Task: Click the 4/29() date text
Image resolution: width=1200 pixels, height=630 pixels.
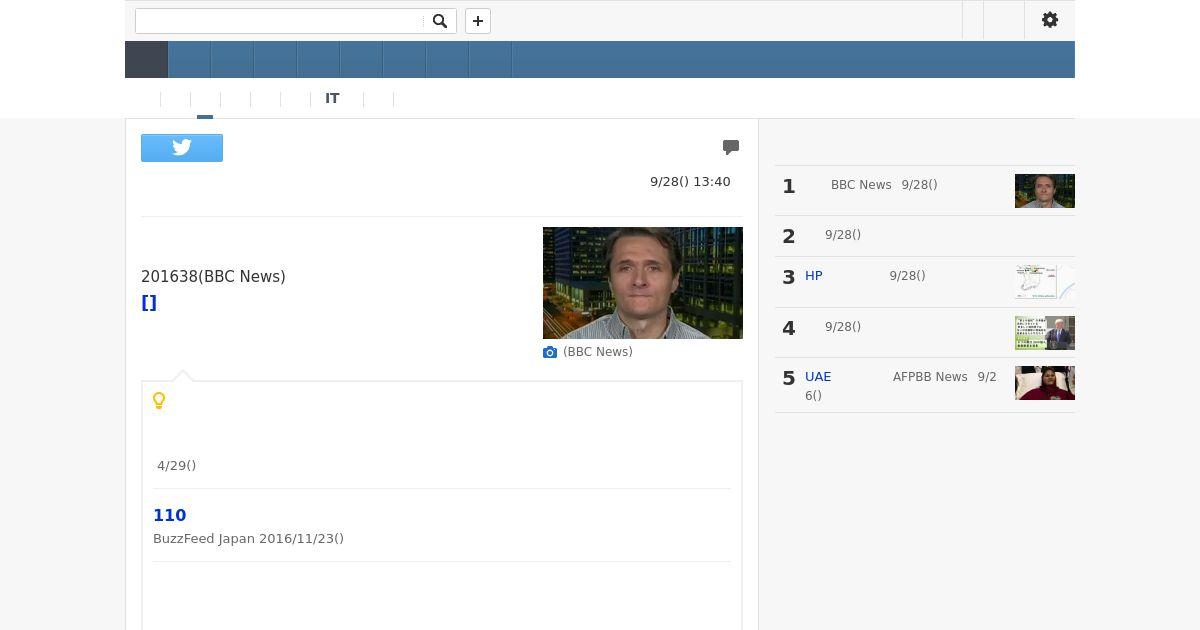Action: tap(177, 466)
